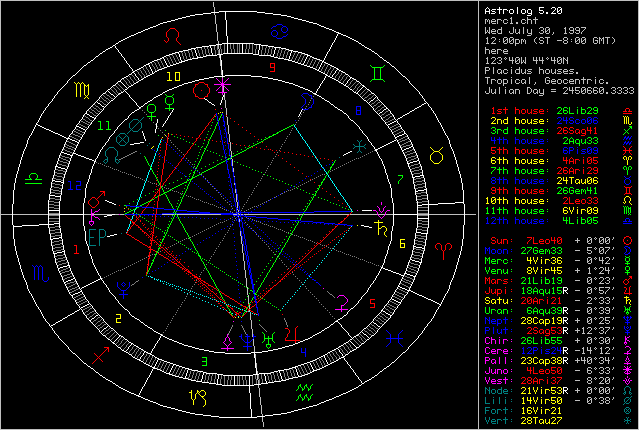The height and width of the screenshot is (430, 639).
Task: Select house number 12 inside the wheel
Action: [x=75, y=186]
